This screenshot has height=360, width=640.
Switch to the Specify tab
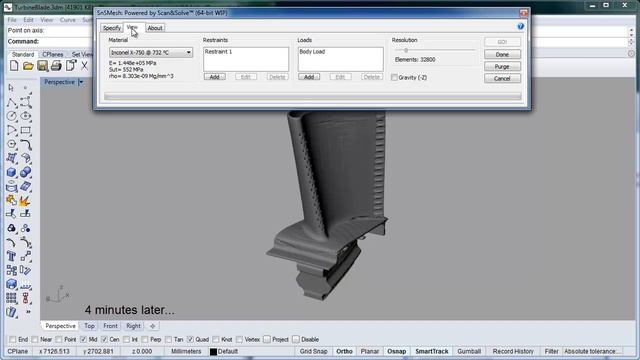point(112,28)
